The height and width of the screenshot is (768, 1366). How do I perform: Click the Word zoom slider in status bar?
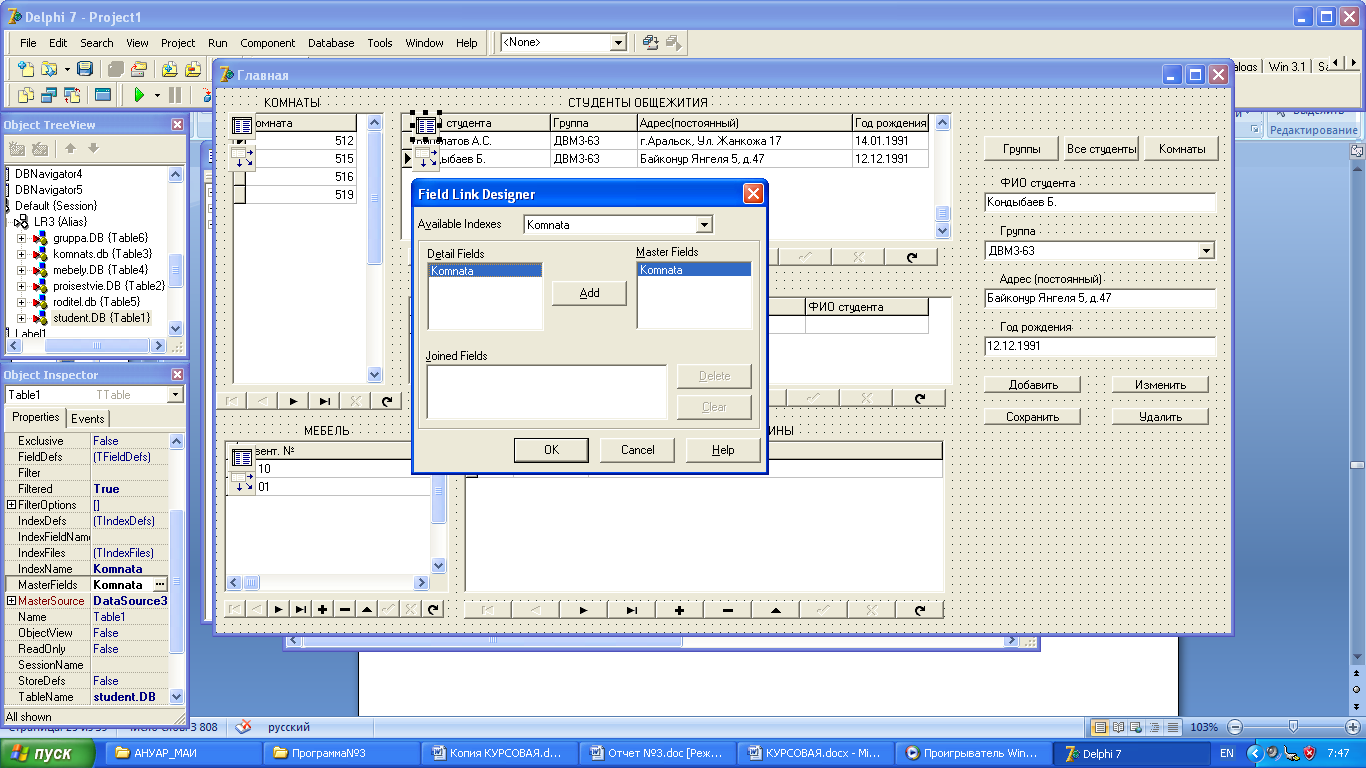tap(1293, 727)
